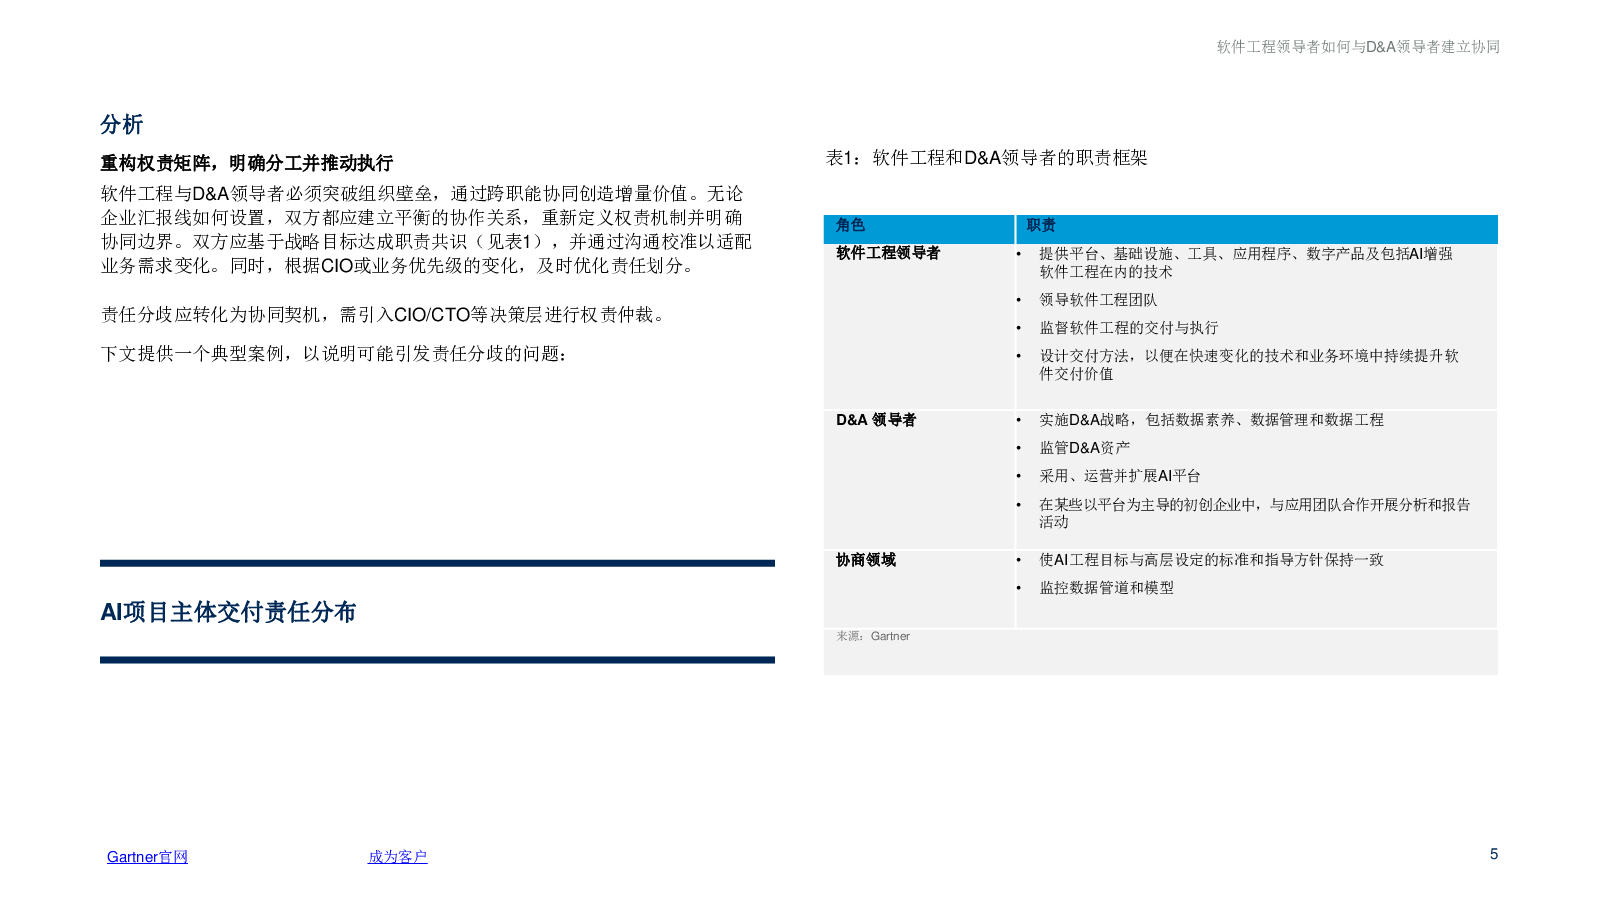1598x900 pixels.
Task: Click the bullet 领导软件工程团队
Action: [1098, 300]
